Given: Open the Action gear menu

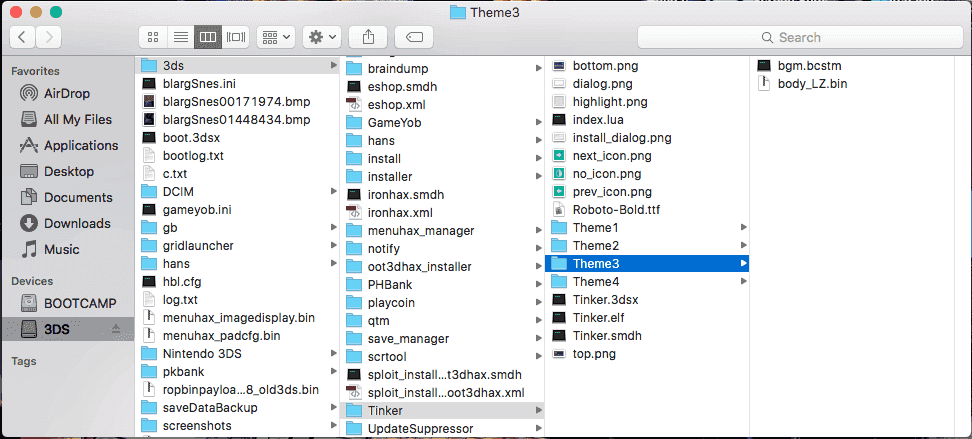Looking at the screenshot, I should 322,37.
